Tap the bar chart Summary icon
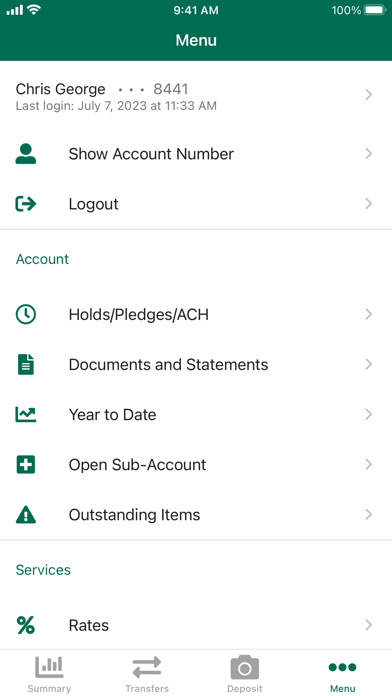392x696 pixels. pos(49,666)
